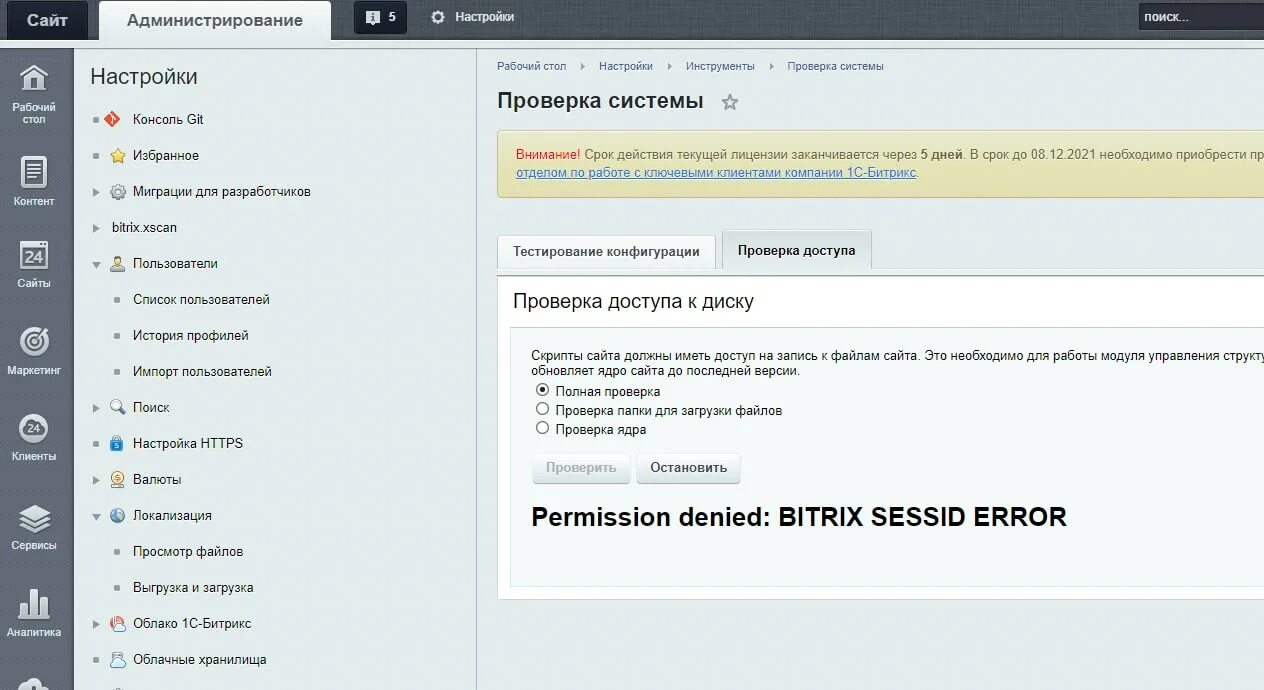Click the Облако 1С-Битрикс icon
This screenshot has width=1264, height=690.
coord(117,623)
